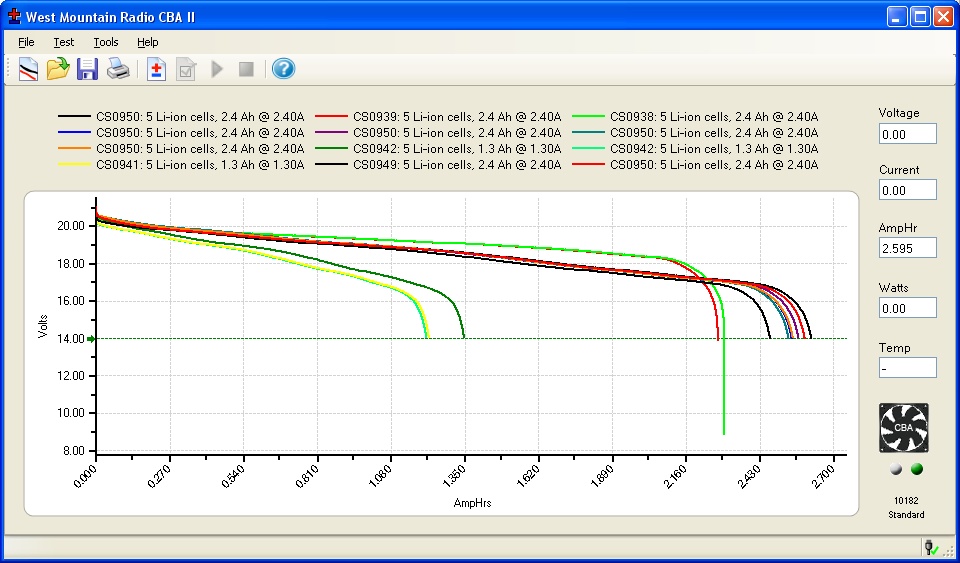Start a new test with plus-minus icon

(156, 69)
